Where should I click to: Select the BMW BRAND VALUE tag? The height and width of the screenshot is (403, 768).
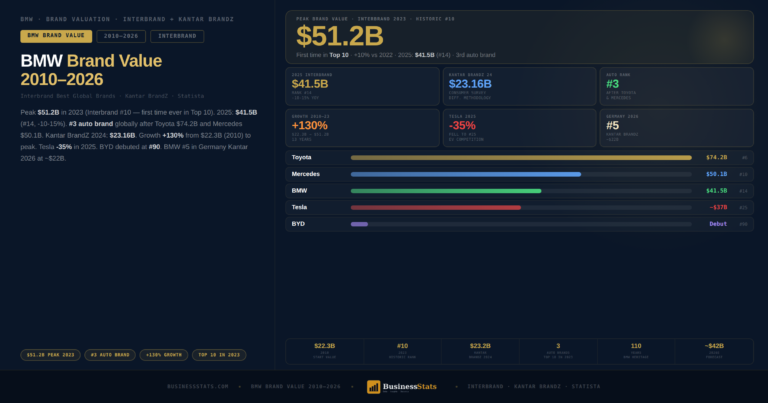click(56, 36)
